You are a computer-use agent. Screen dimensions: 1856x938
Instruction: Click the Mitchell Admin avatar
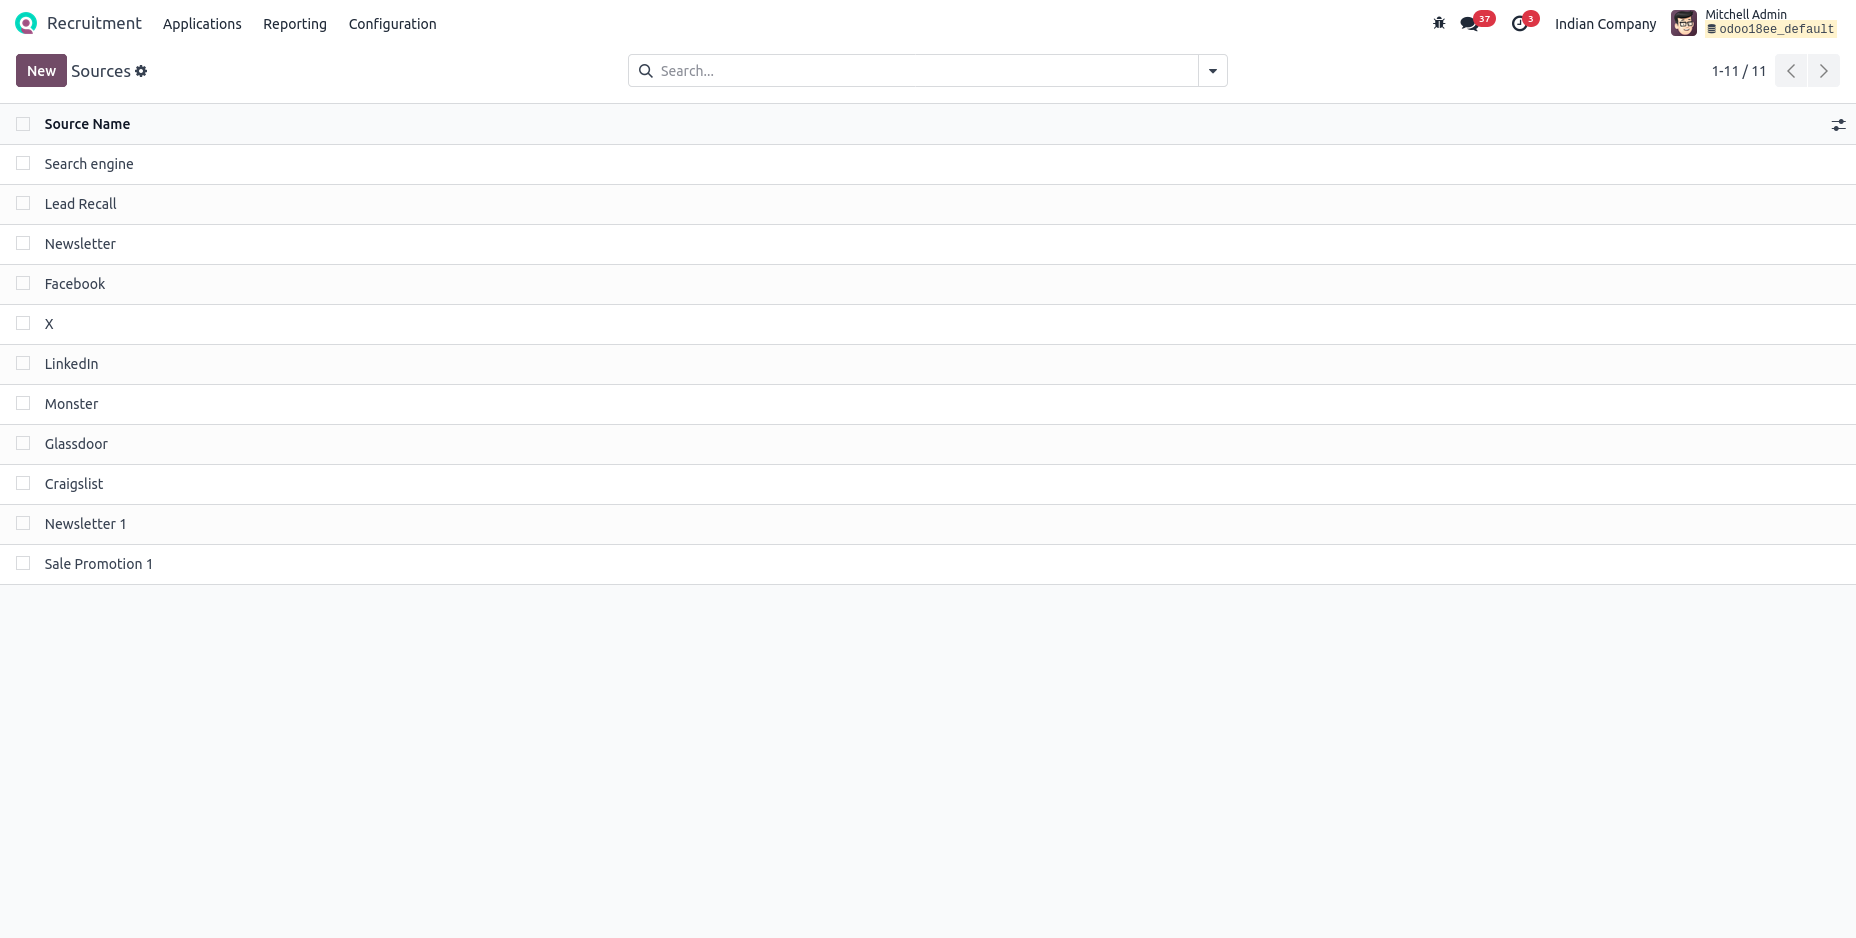pyautogui.click(x=1684, y=23)
